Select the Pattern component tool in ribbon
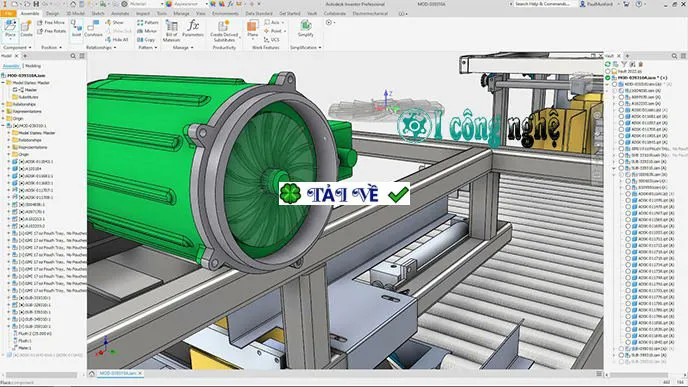 tap(147, 22)
